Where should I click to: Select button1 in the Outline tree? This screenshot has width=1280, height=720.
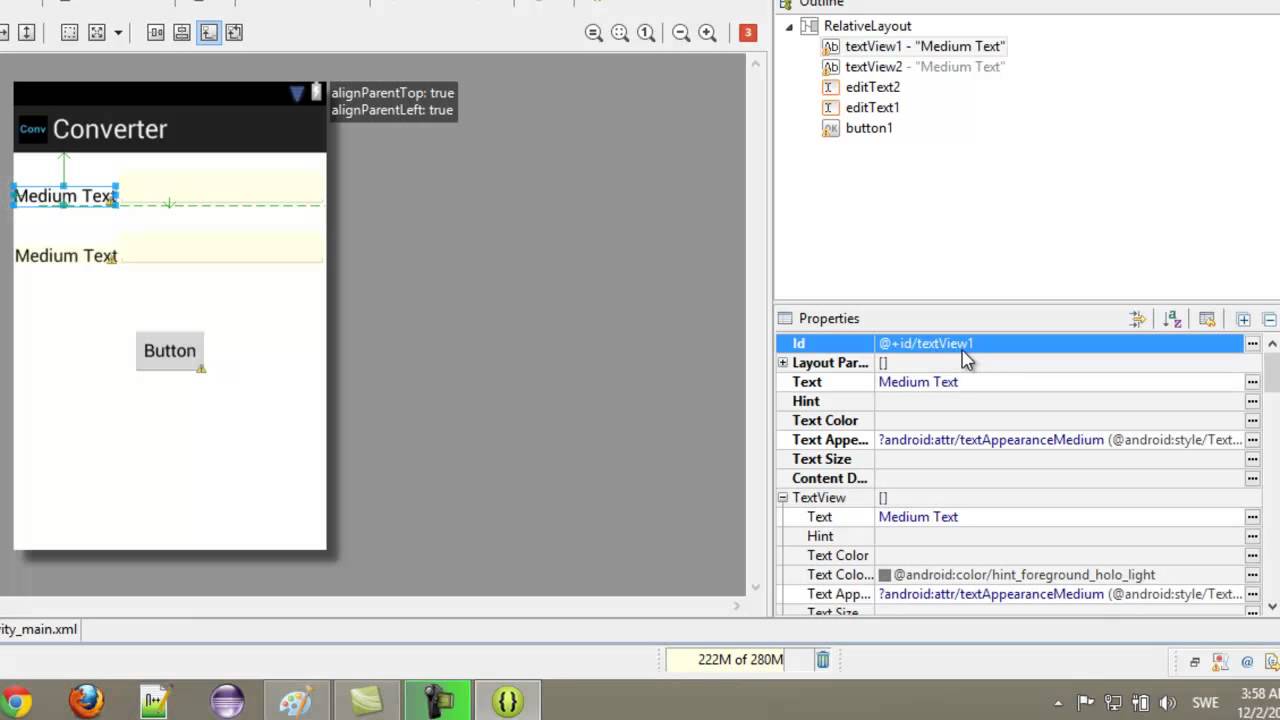pyautogui.click(x=868, y=128)
